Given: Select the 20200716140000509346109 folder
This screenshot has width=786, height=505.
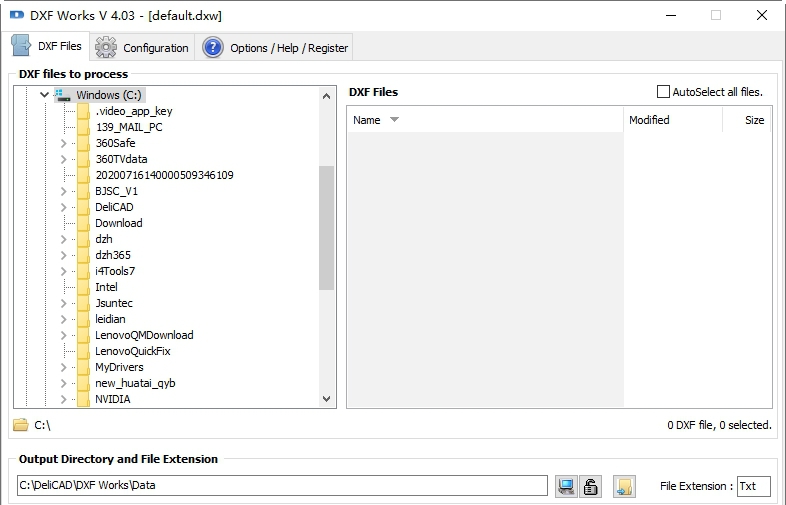Looking at the screenshot, I should click(164, 175).
